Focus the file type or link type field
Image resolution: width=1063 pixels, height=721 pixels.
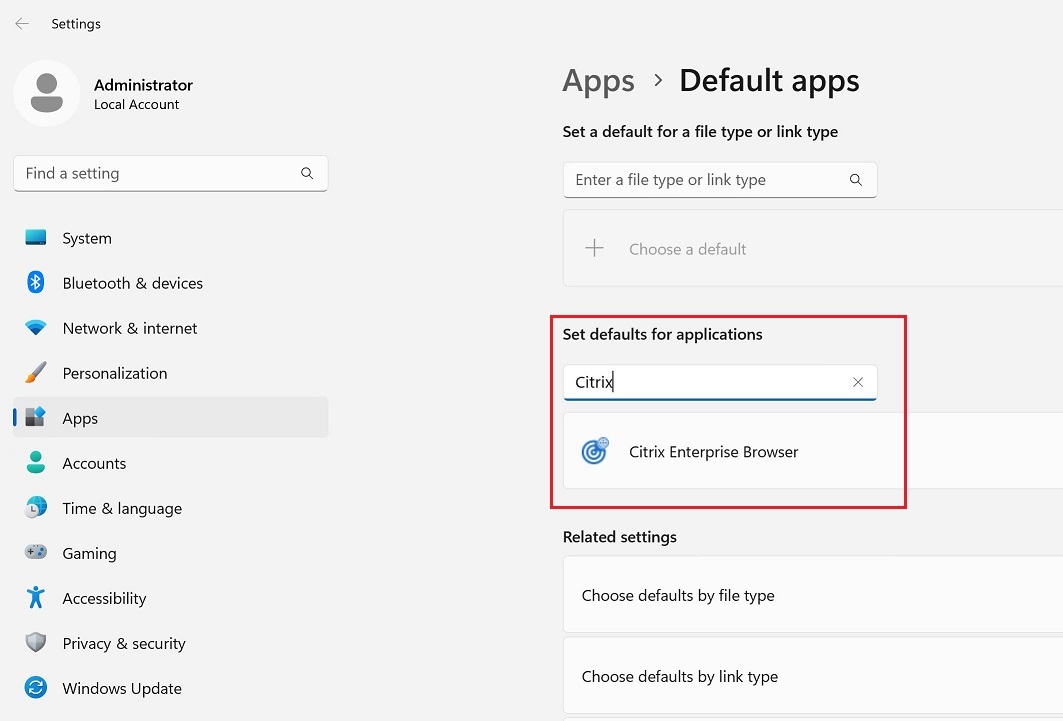click(705, 180)
